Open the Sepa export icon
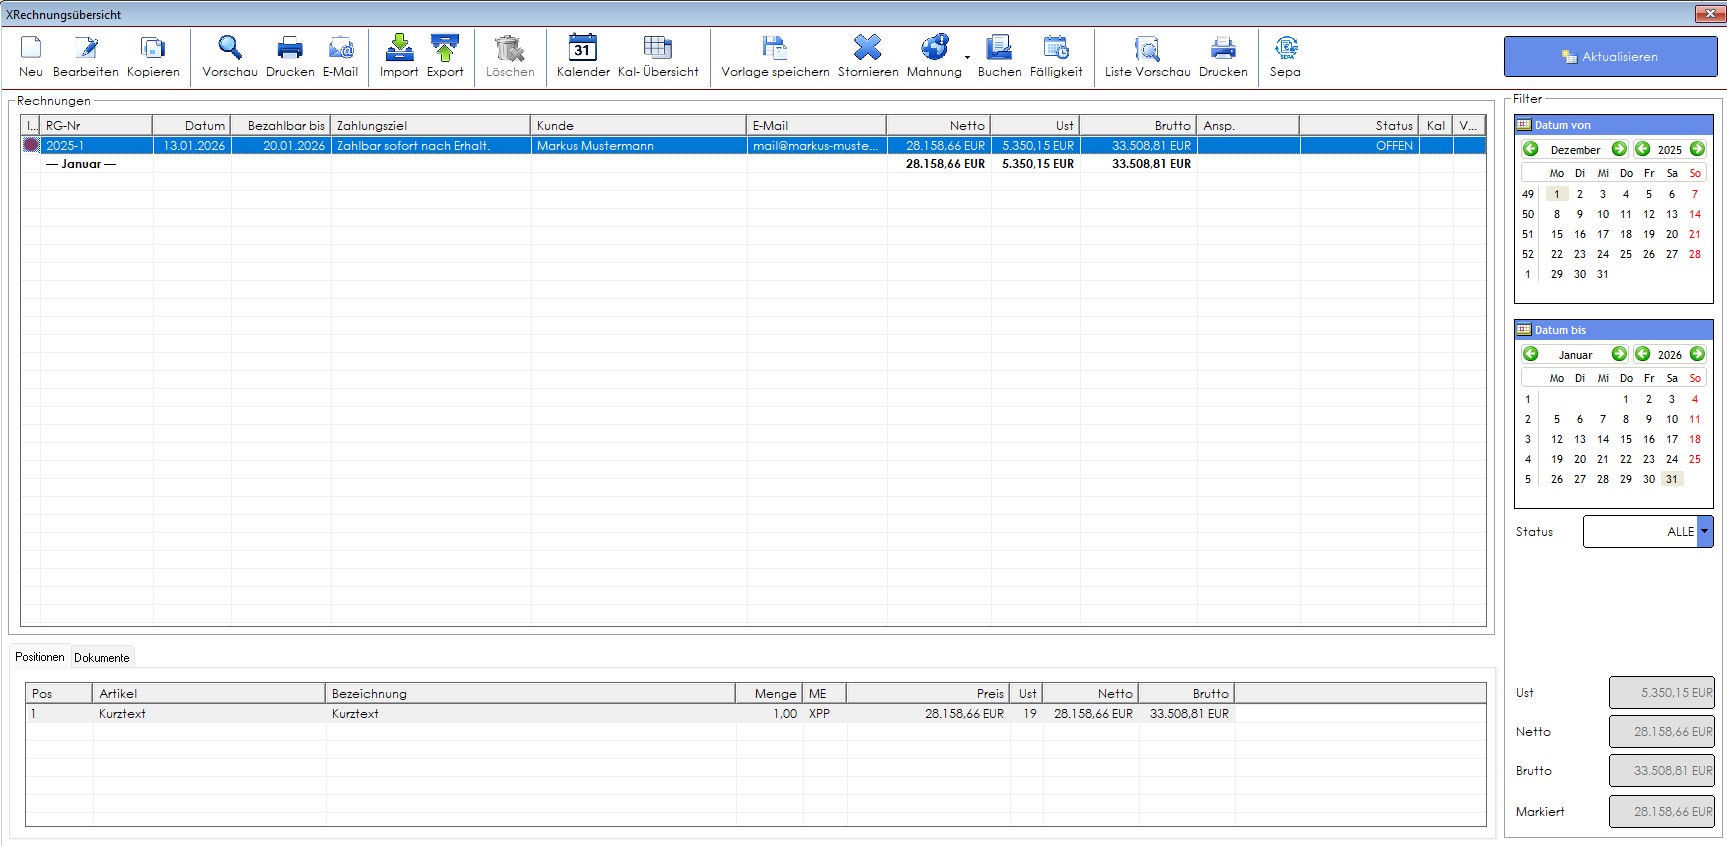This screenshot has width=1727, height=846. (1285, 48)
